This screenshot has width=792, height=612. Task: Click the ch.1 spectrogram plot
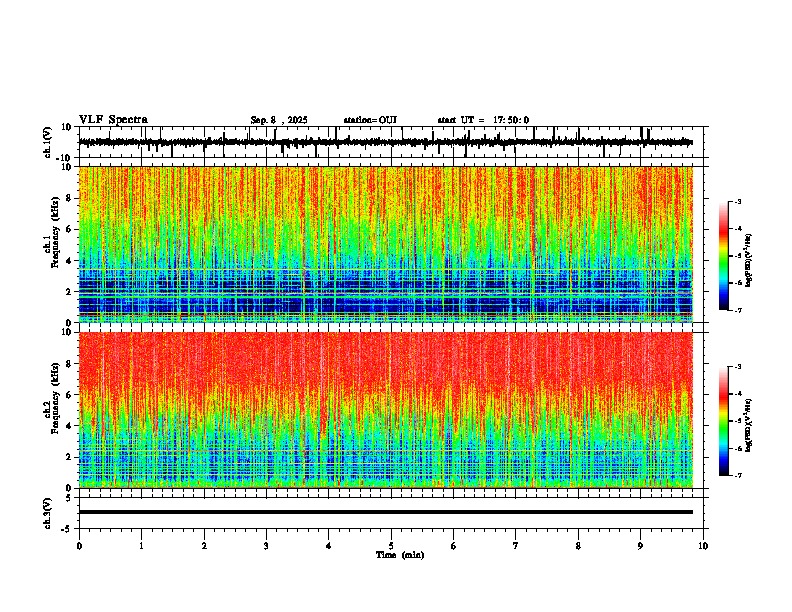click(x=386, y=244)
